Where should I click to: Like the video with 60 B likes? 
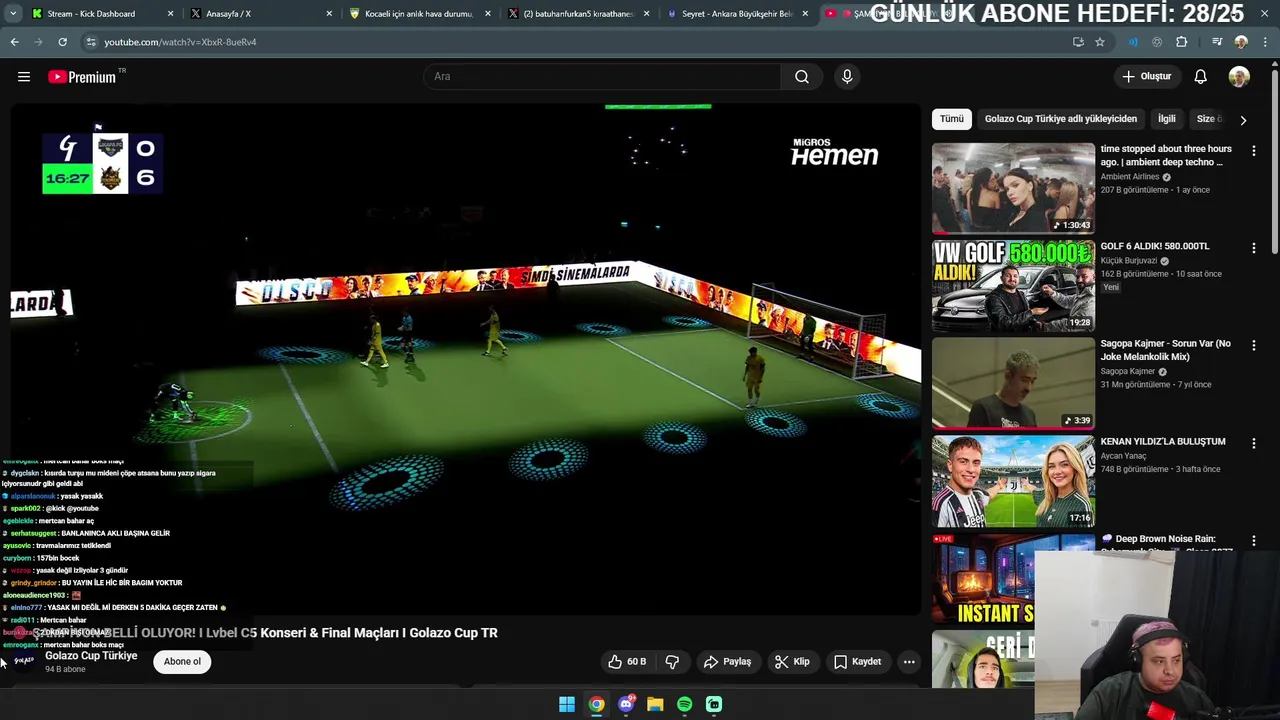click(x=627, y=662)
